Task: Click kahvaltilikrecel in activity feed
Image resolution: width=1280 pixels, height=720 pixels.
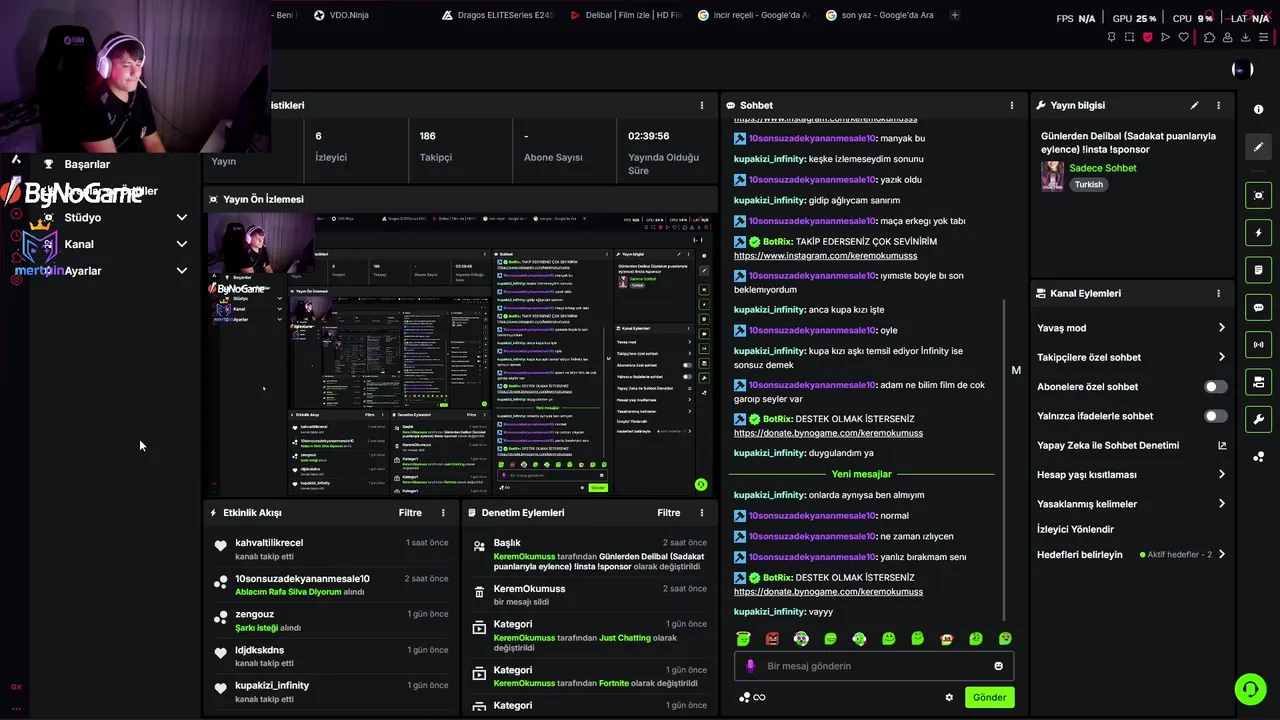Action: pos(269,543)
